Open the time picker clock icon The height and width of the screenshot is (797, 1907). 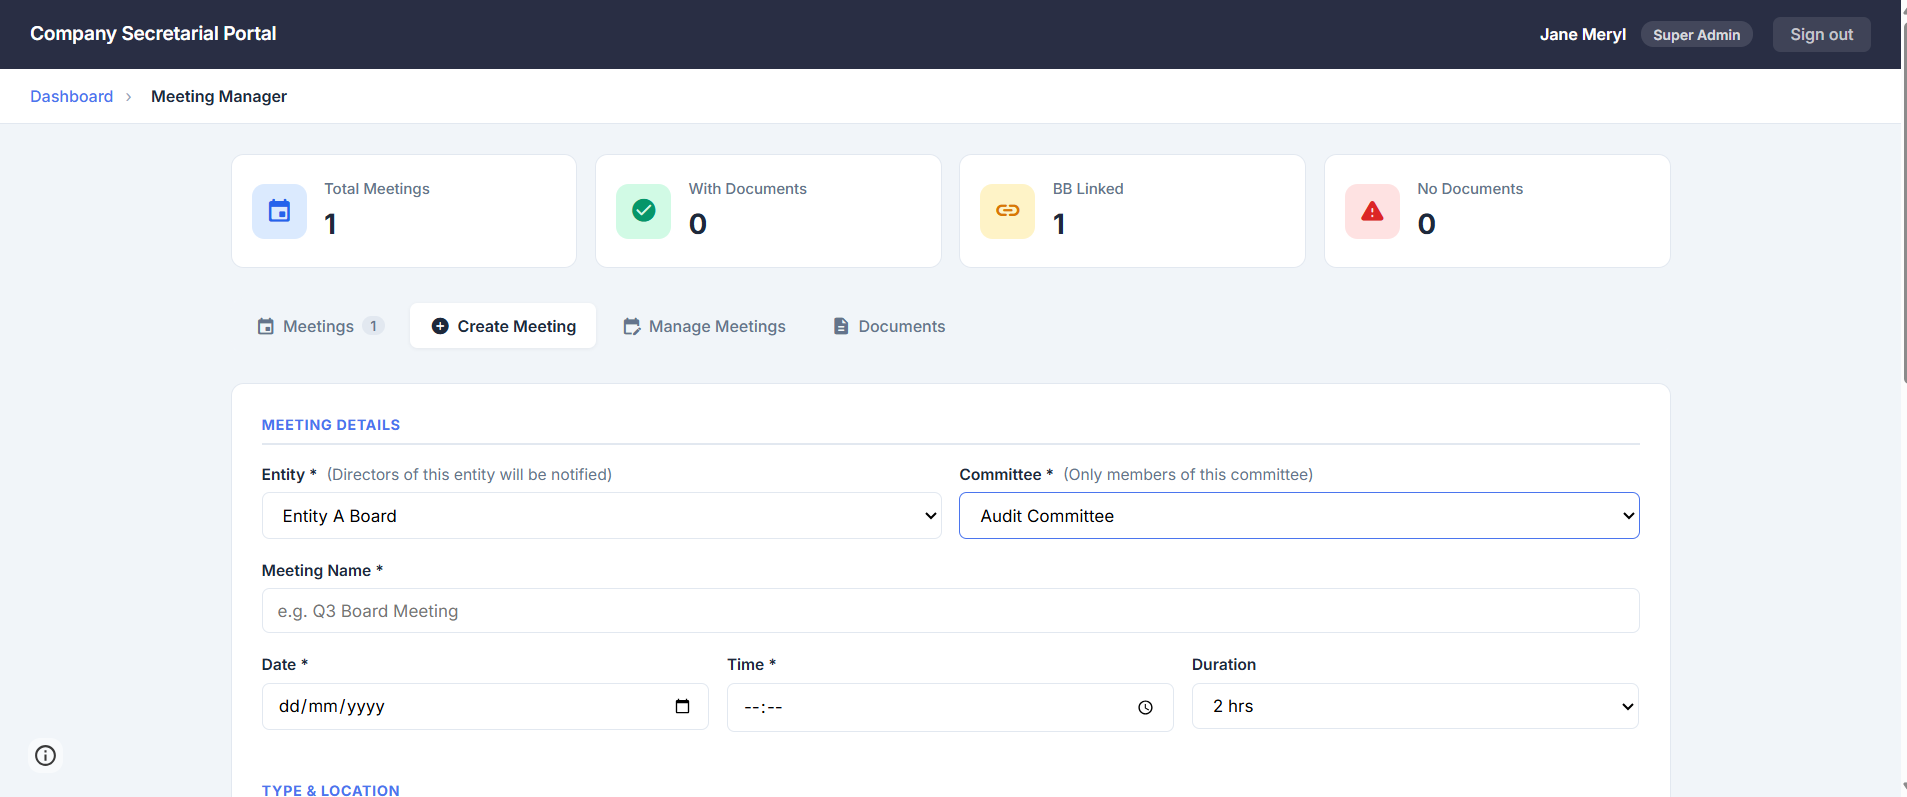(1146, 708)
